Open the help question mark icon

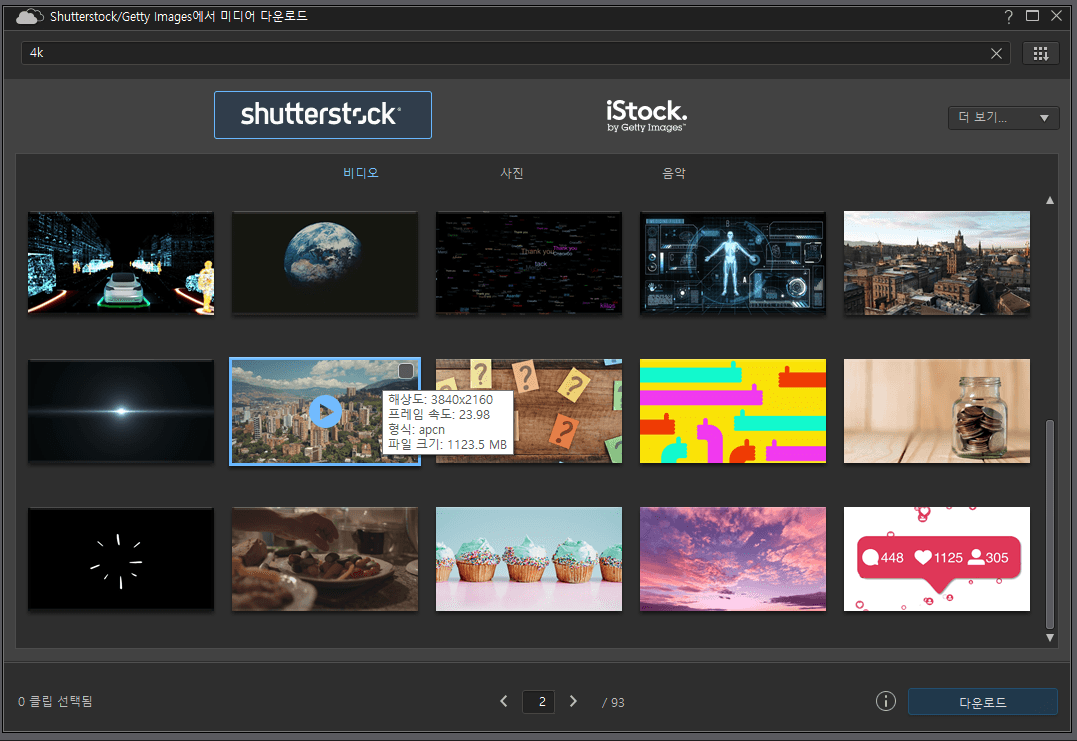tap(1008, 16)
